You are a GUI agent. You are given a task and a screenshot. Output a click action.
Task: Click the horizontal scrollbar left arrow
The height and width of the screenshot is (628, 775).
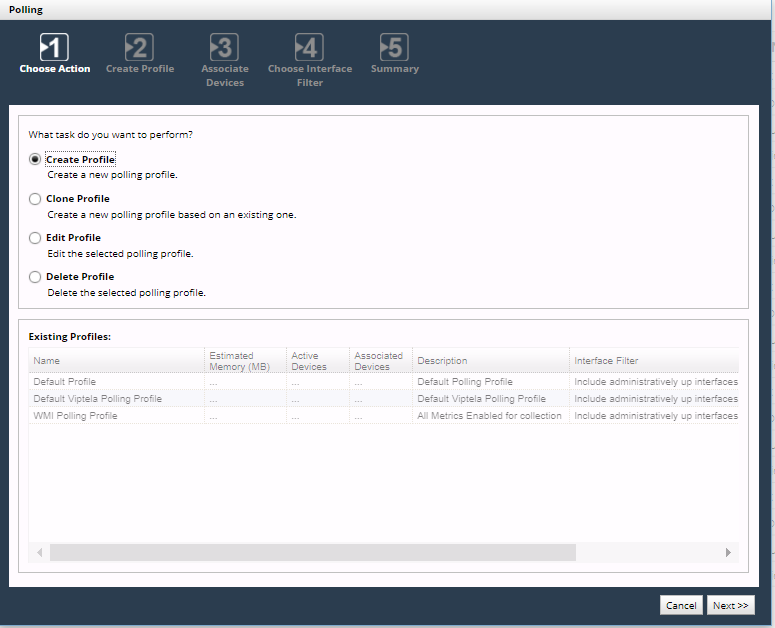click(40, 553)
